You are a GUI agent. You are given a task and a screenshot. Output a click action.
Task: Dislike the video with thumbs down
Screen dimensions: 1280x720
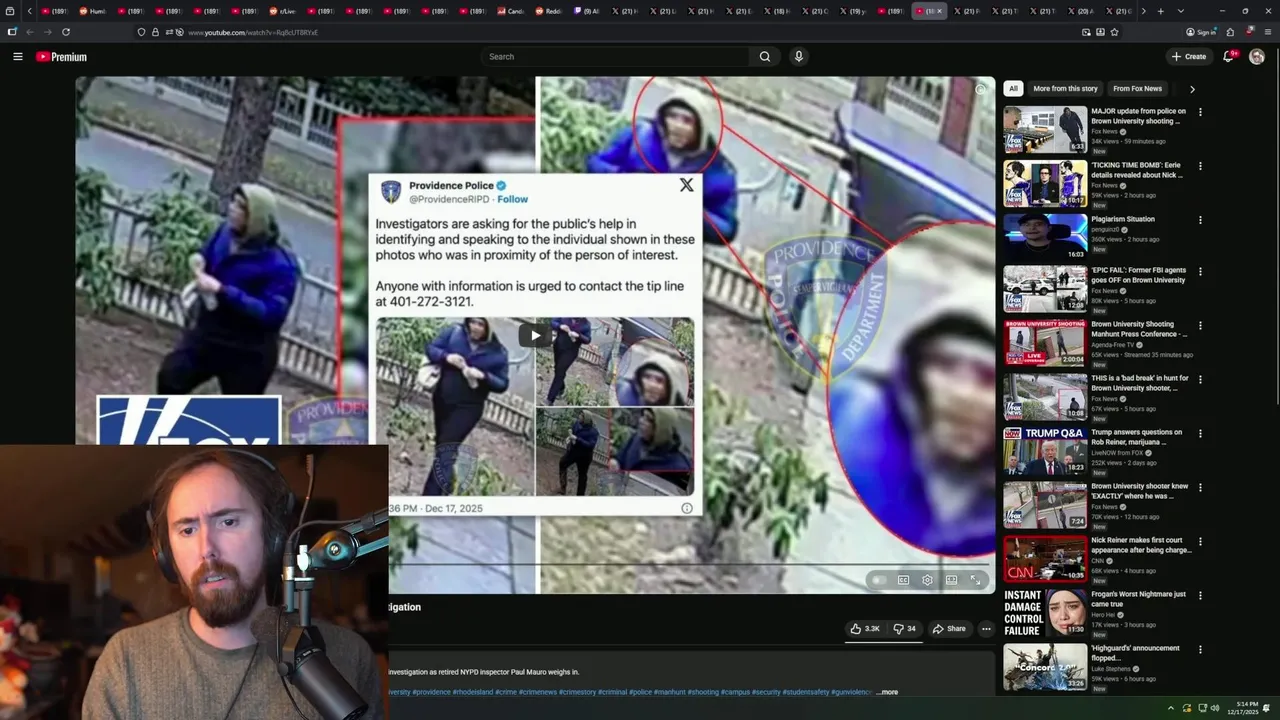point(904,629)
